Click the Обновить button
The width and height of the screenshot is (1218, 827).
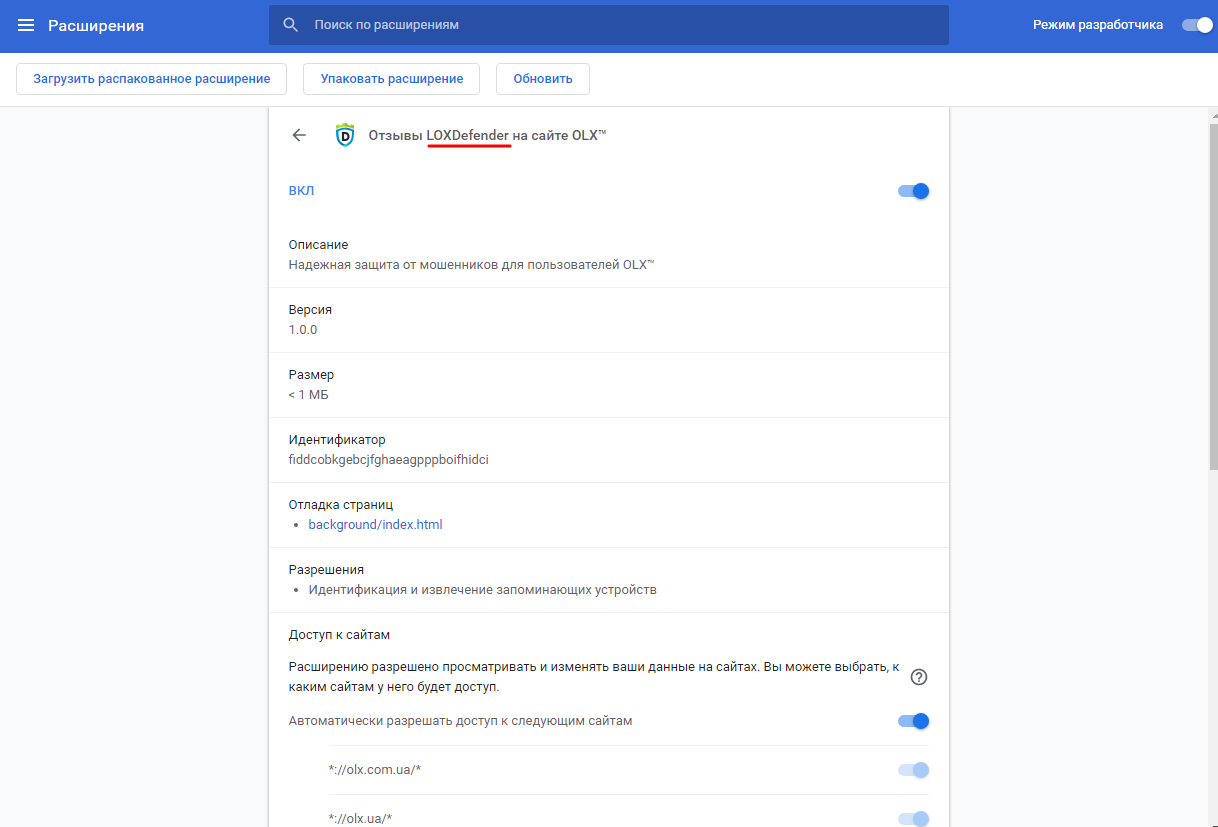tap(543, 79)
